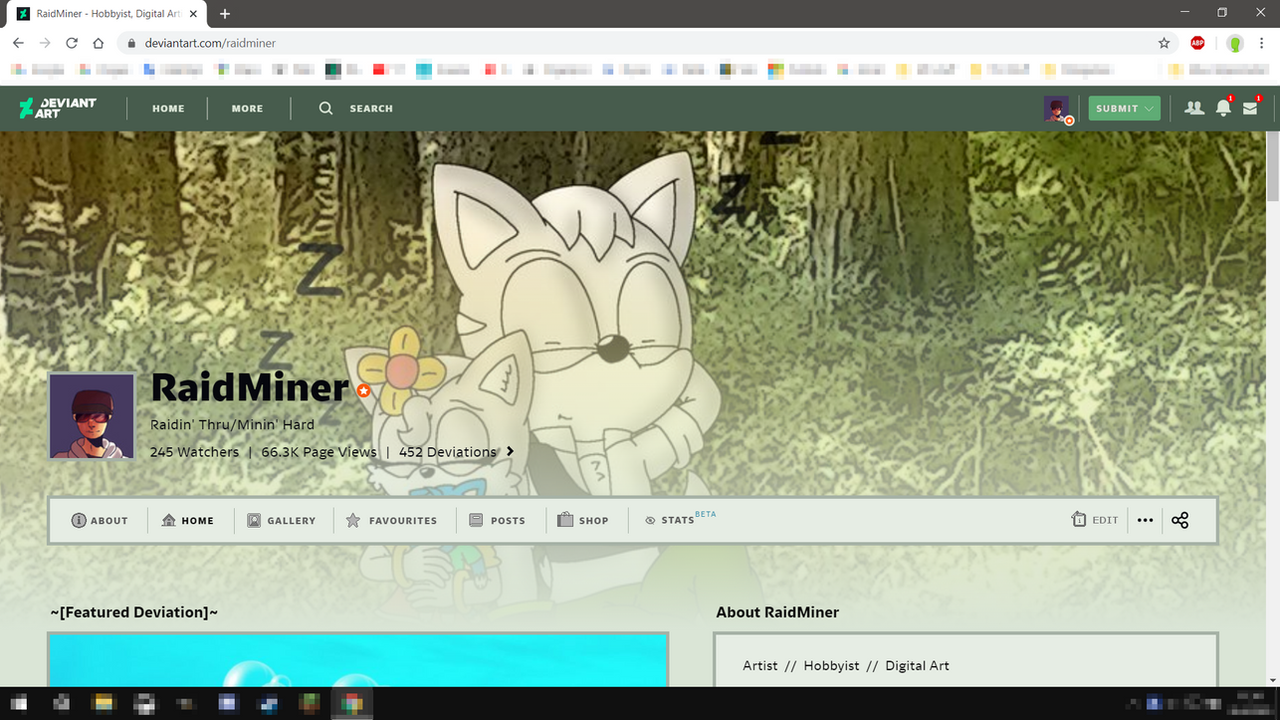Screen dimensions: 1280x720
Task: Open the messages envelope icon
Action: pyautogui.click(x=1250, y=108)
